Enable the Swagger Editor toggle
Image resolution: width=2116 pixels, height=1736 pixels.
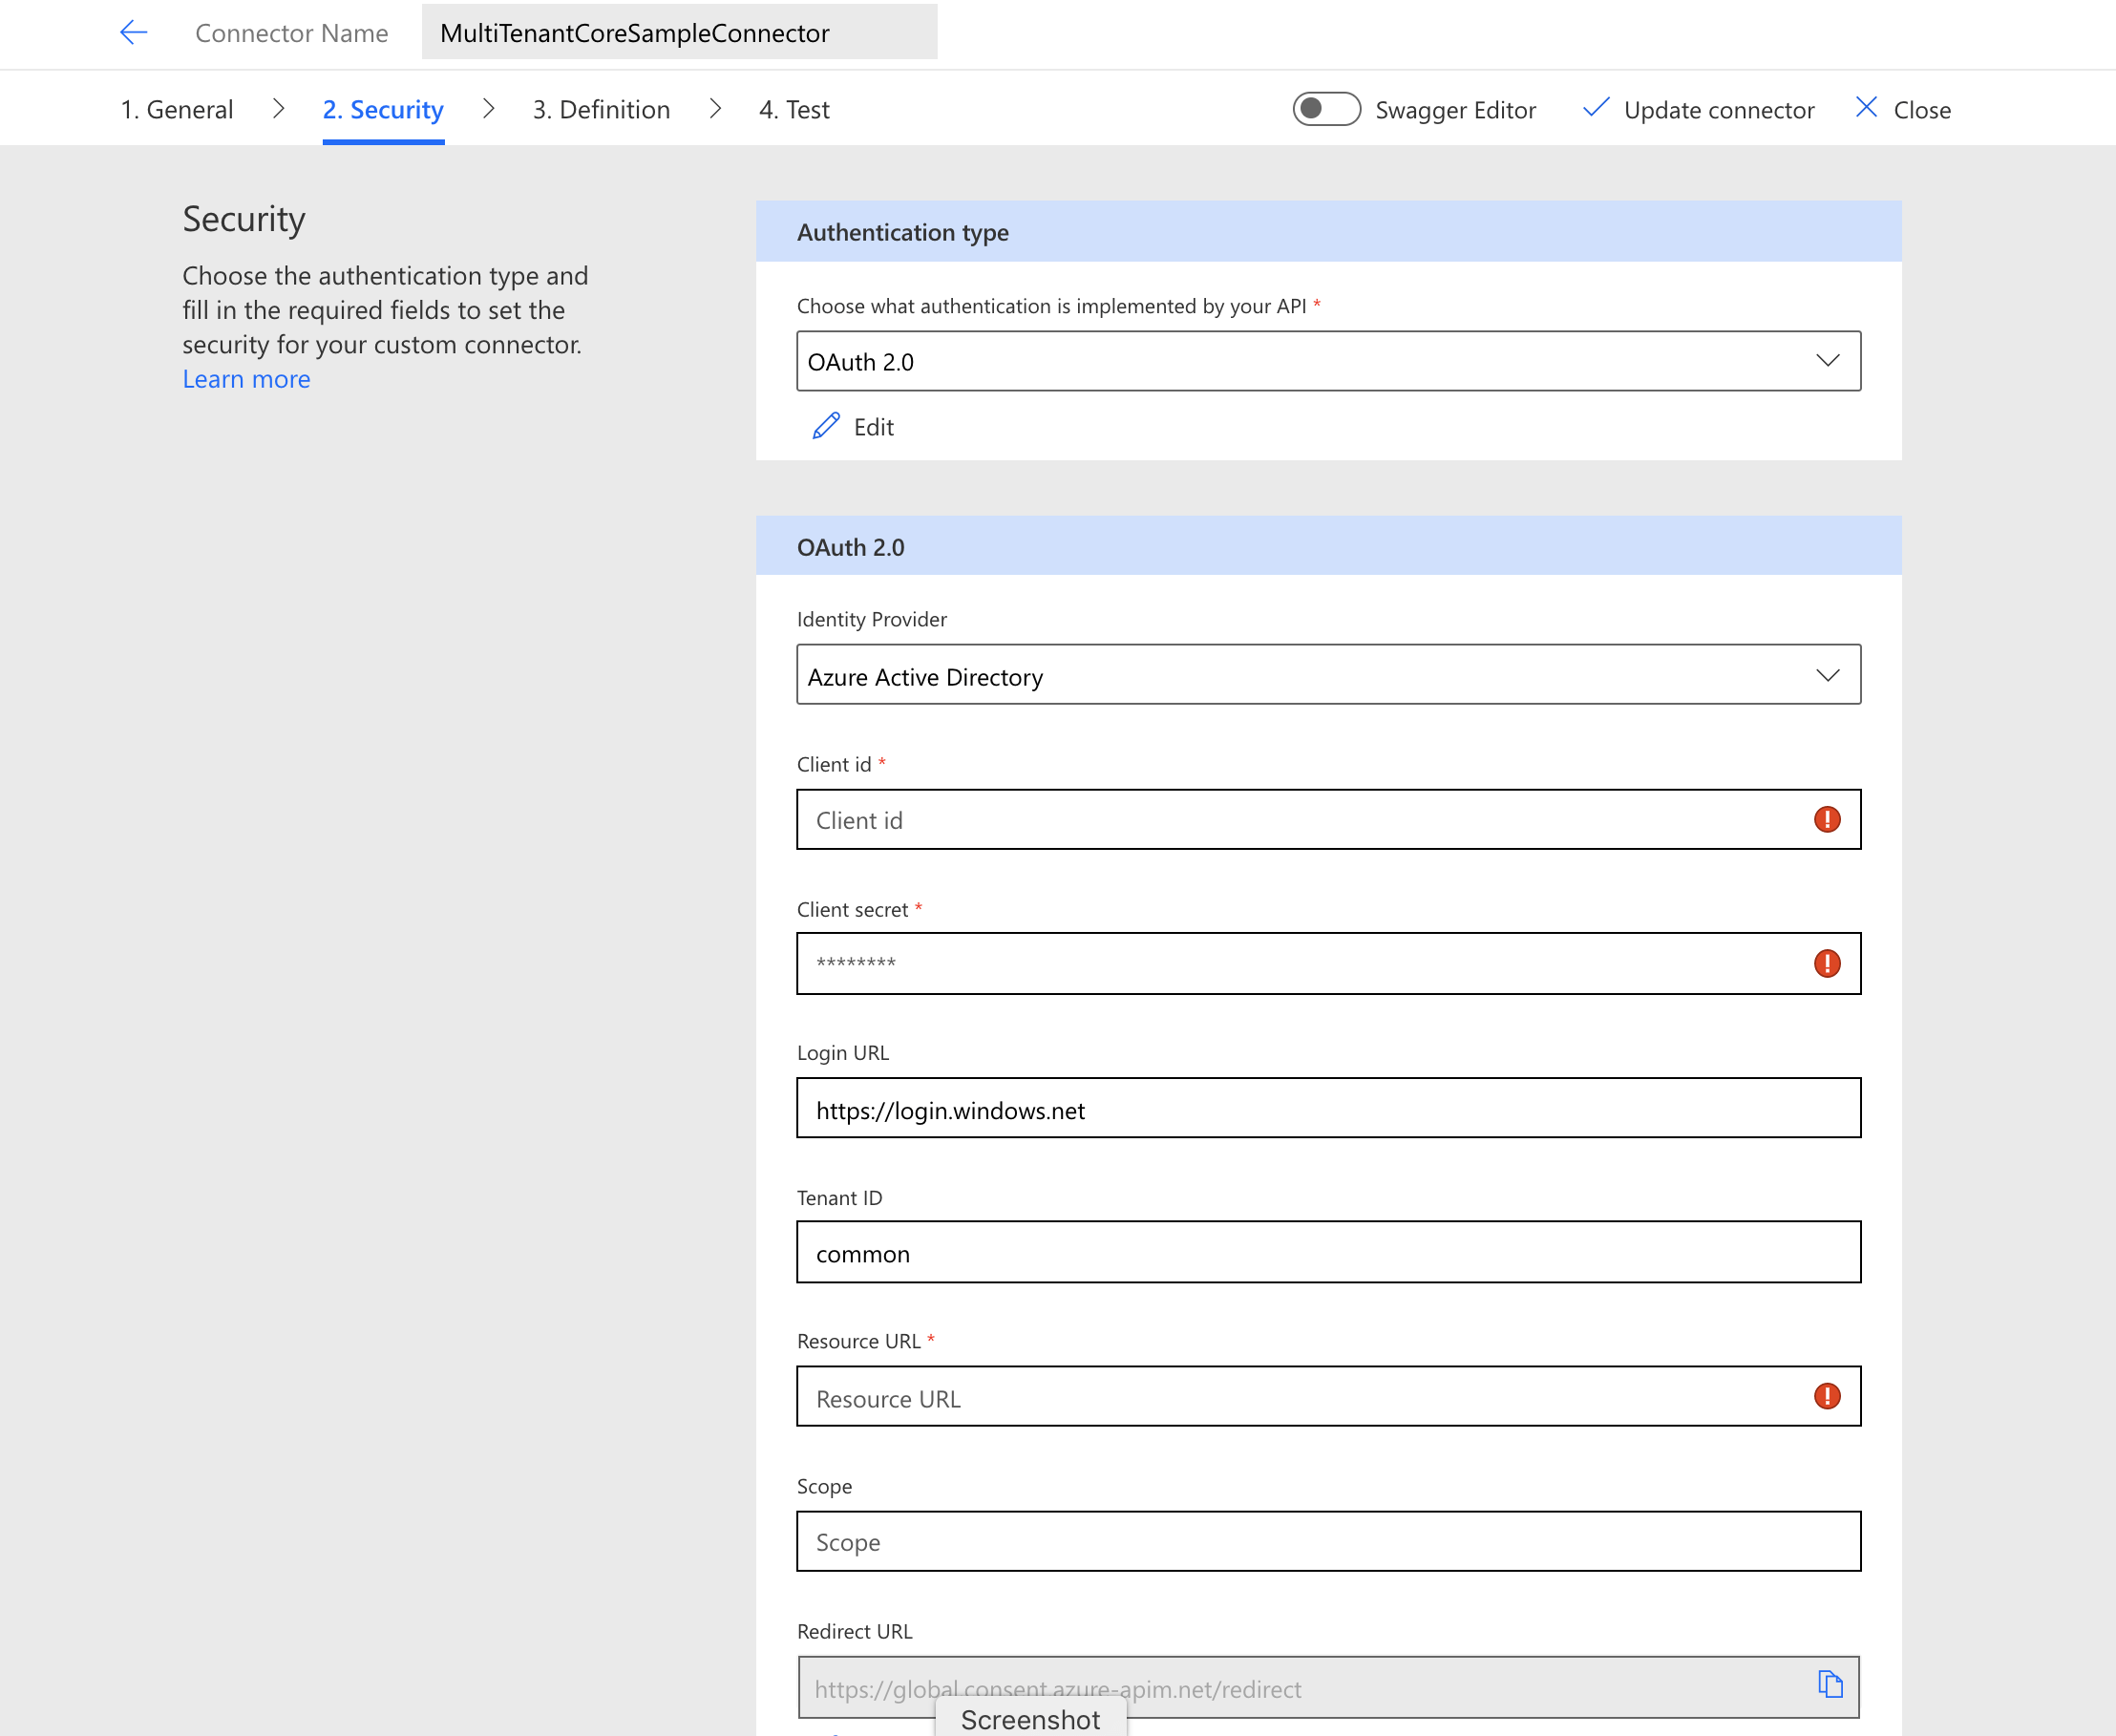click(1326, 108)
